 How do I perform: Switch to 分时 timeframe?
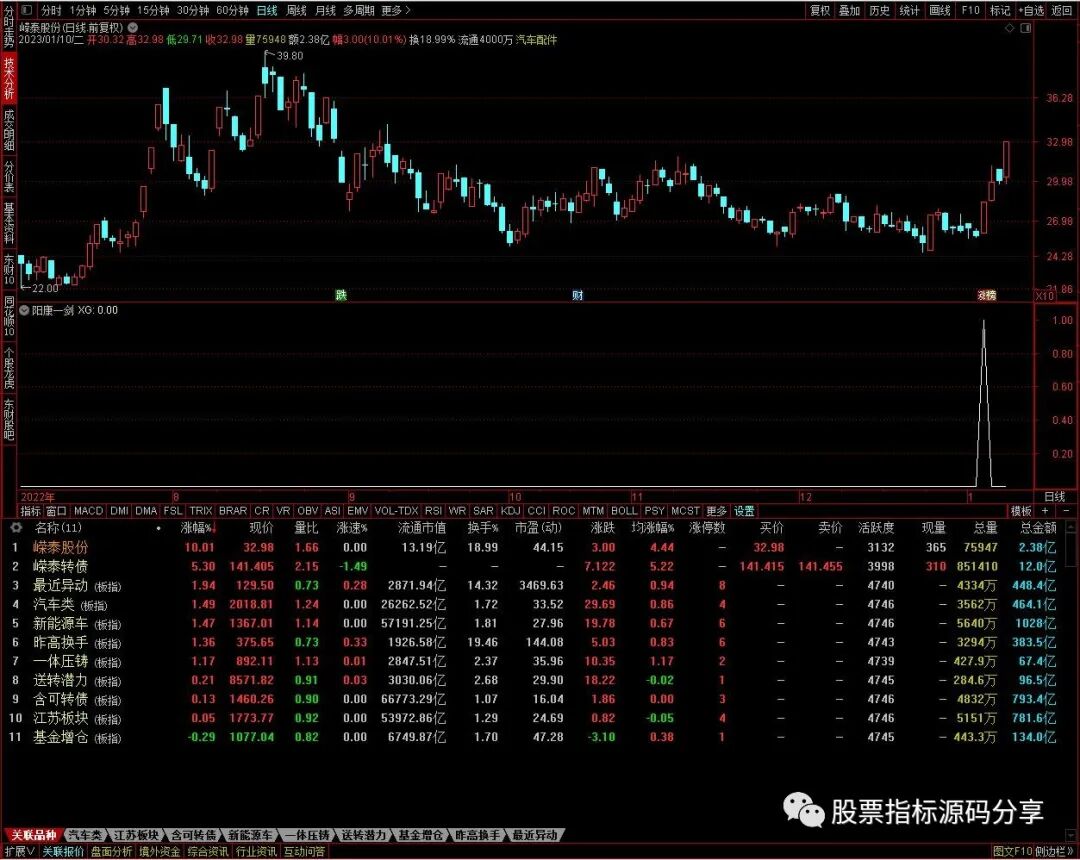pyautogui.click(x=52, y=10)
